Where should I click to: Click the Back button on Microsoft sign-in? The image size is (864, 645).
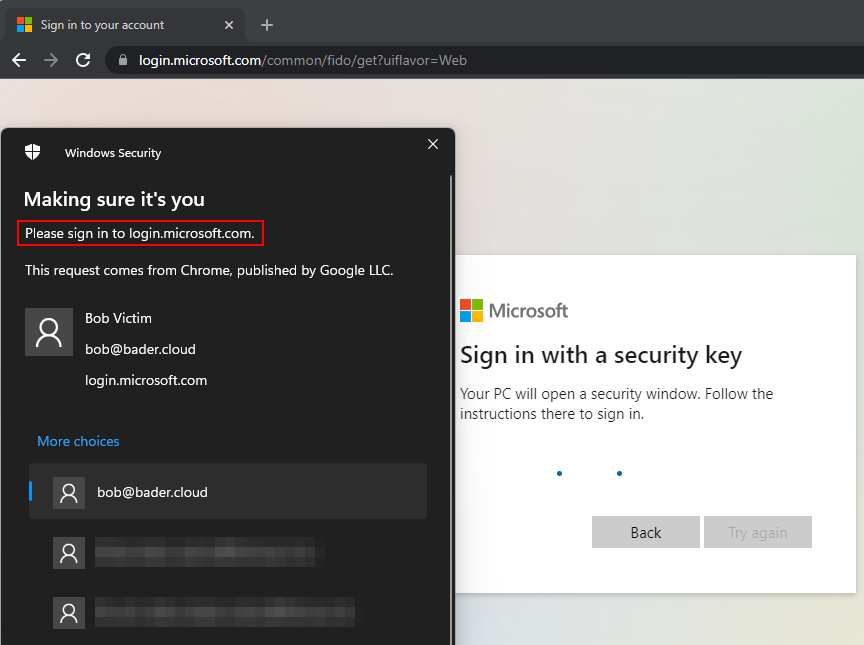[x=646, y=532]
